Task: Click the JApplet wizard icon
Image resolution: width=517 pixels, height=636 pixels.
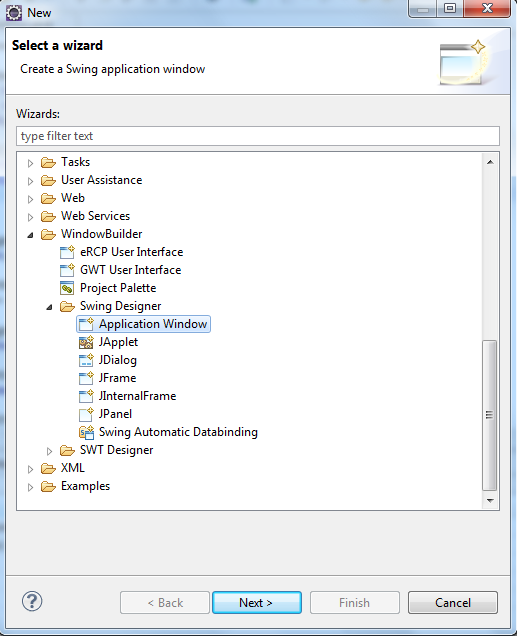Action: coord(86,342)
